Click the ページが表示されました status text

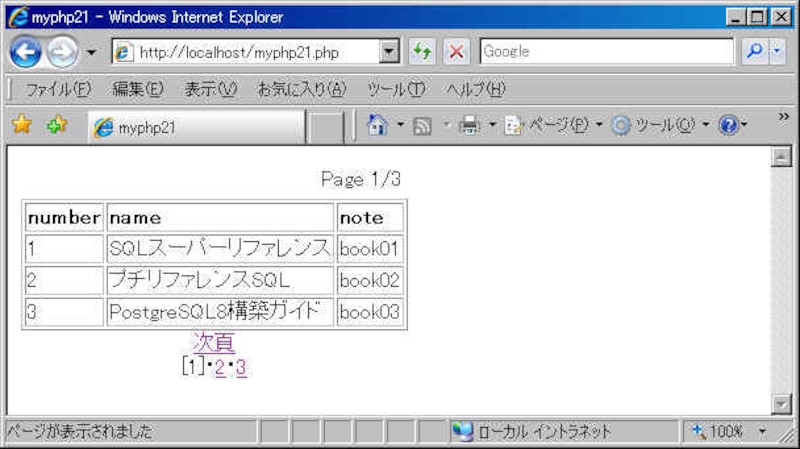tap(80, 432)
